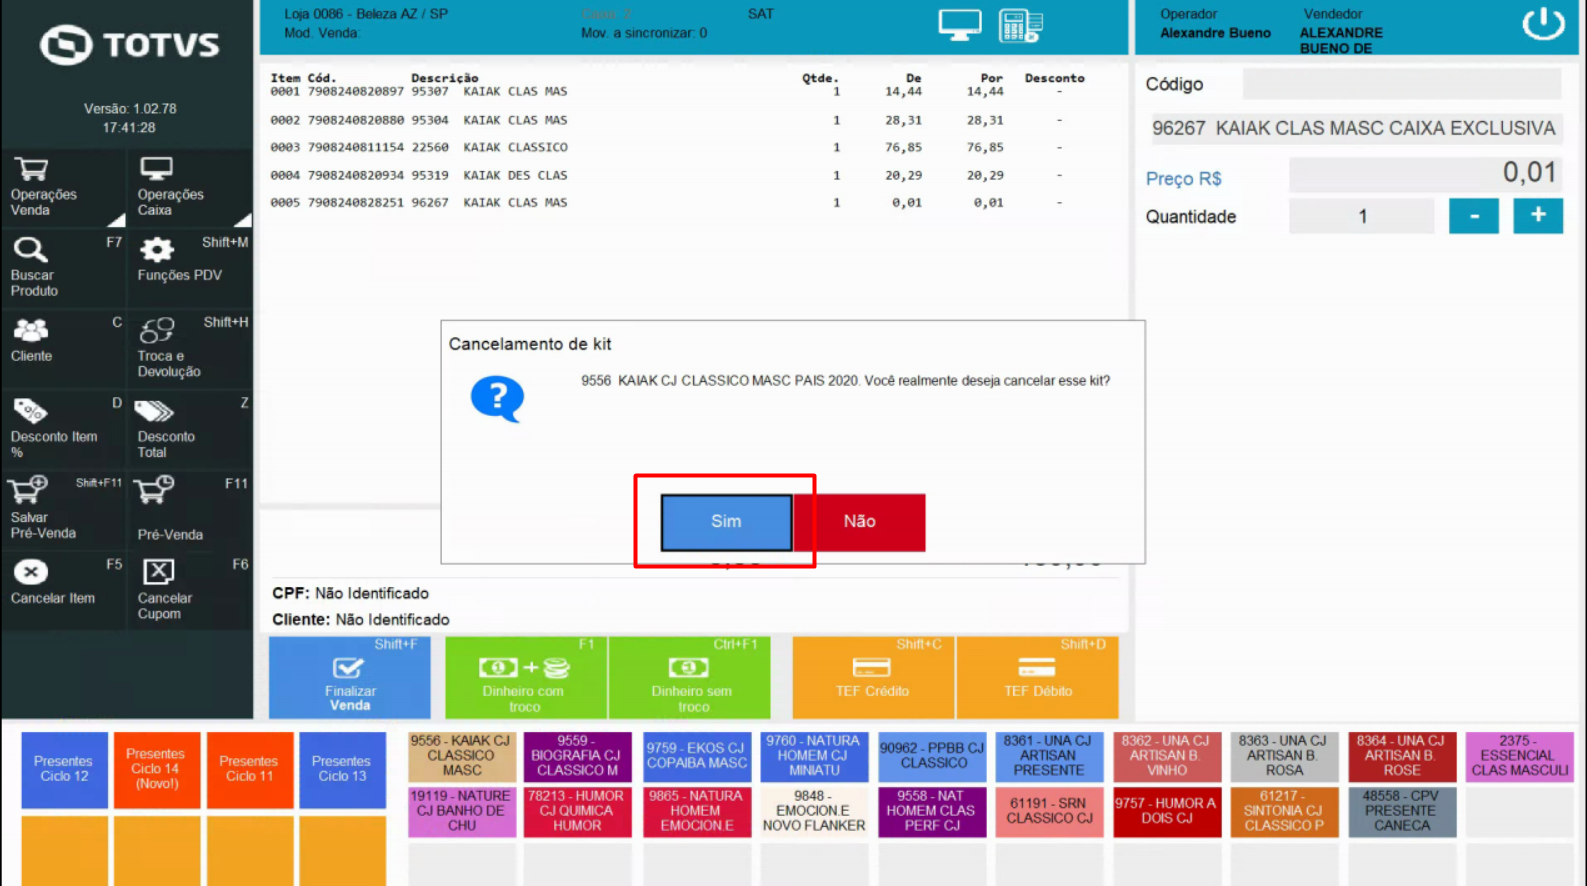Add 9556 Kaiak CJ Classico Masc
Screen dimensions: 1587x886
(x=461, y=757)
